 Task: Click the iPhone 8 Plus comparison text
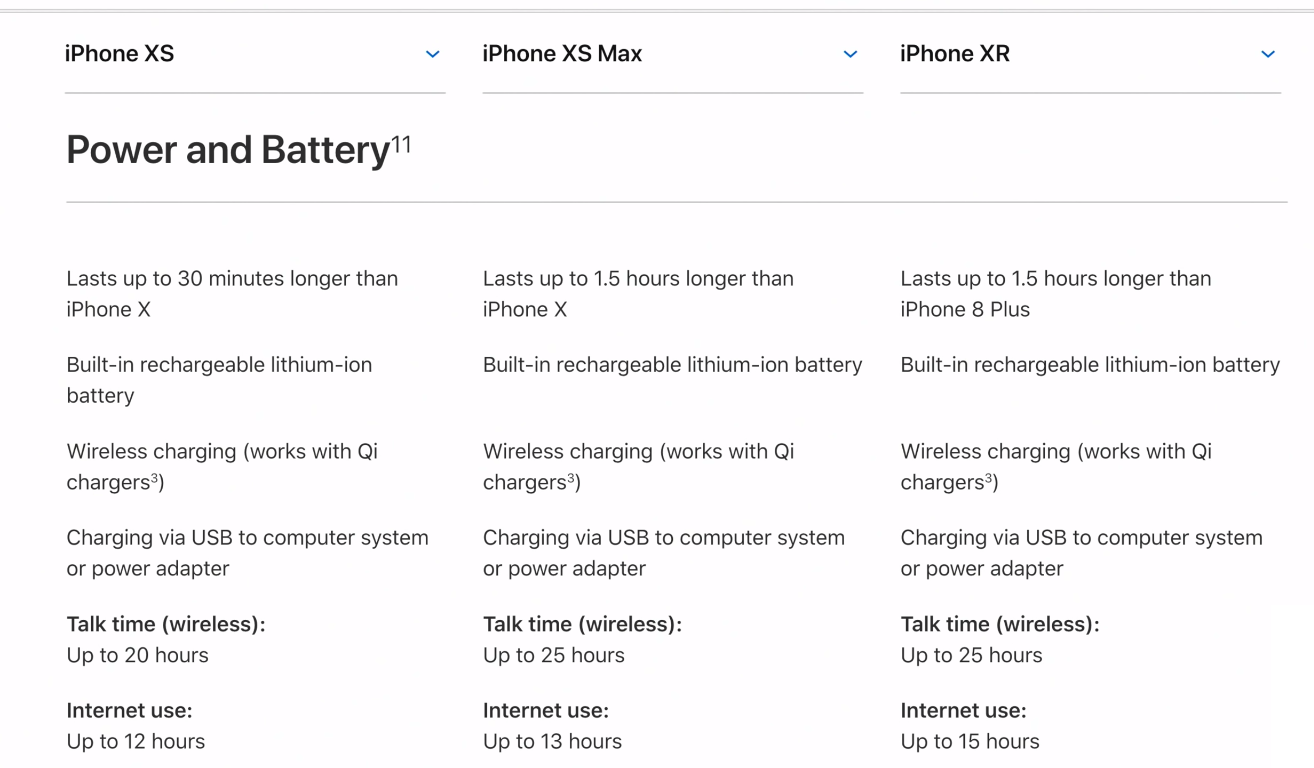point(965,309)
